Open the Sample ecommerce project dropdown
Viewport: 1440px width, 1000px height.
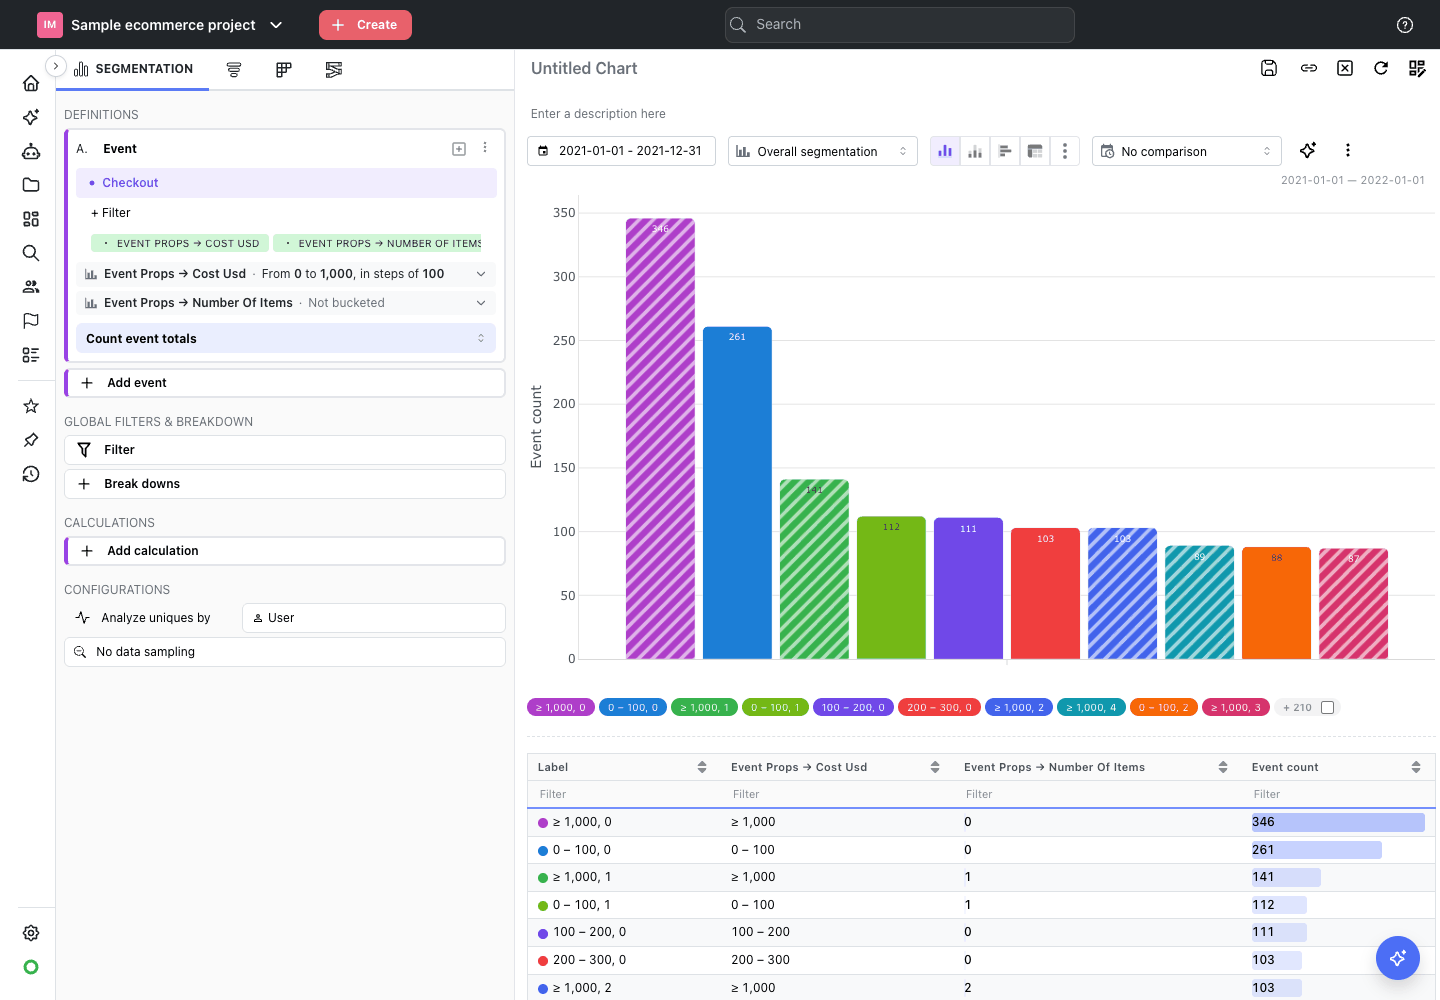(x=161, y=25)
